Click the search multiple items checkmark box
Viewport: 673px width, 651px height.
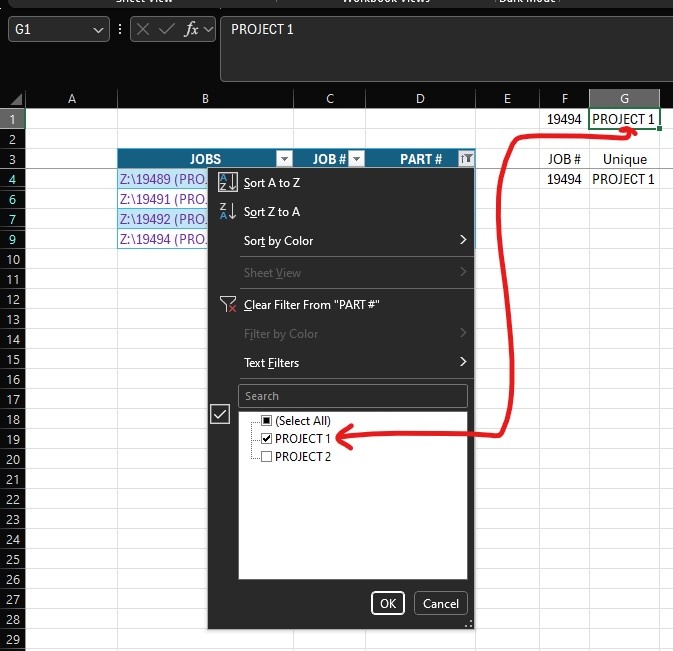pyautogui.click(x=220, y=414)
